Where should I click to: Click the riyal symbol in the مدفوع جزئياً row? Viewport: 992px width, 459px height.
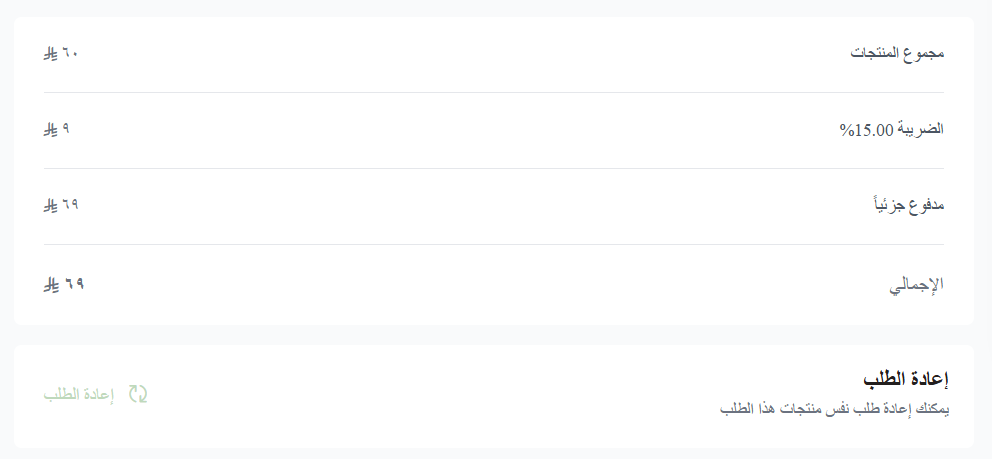[51, 205]
